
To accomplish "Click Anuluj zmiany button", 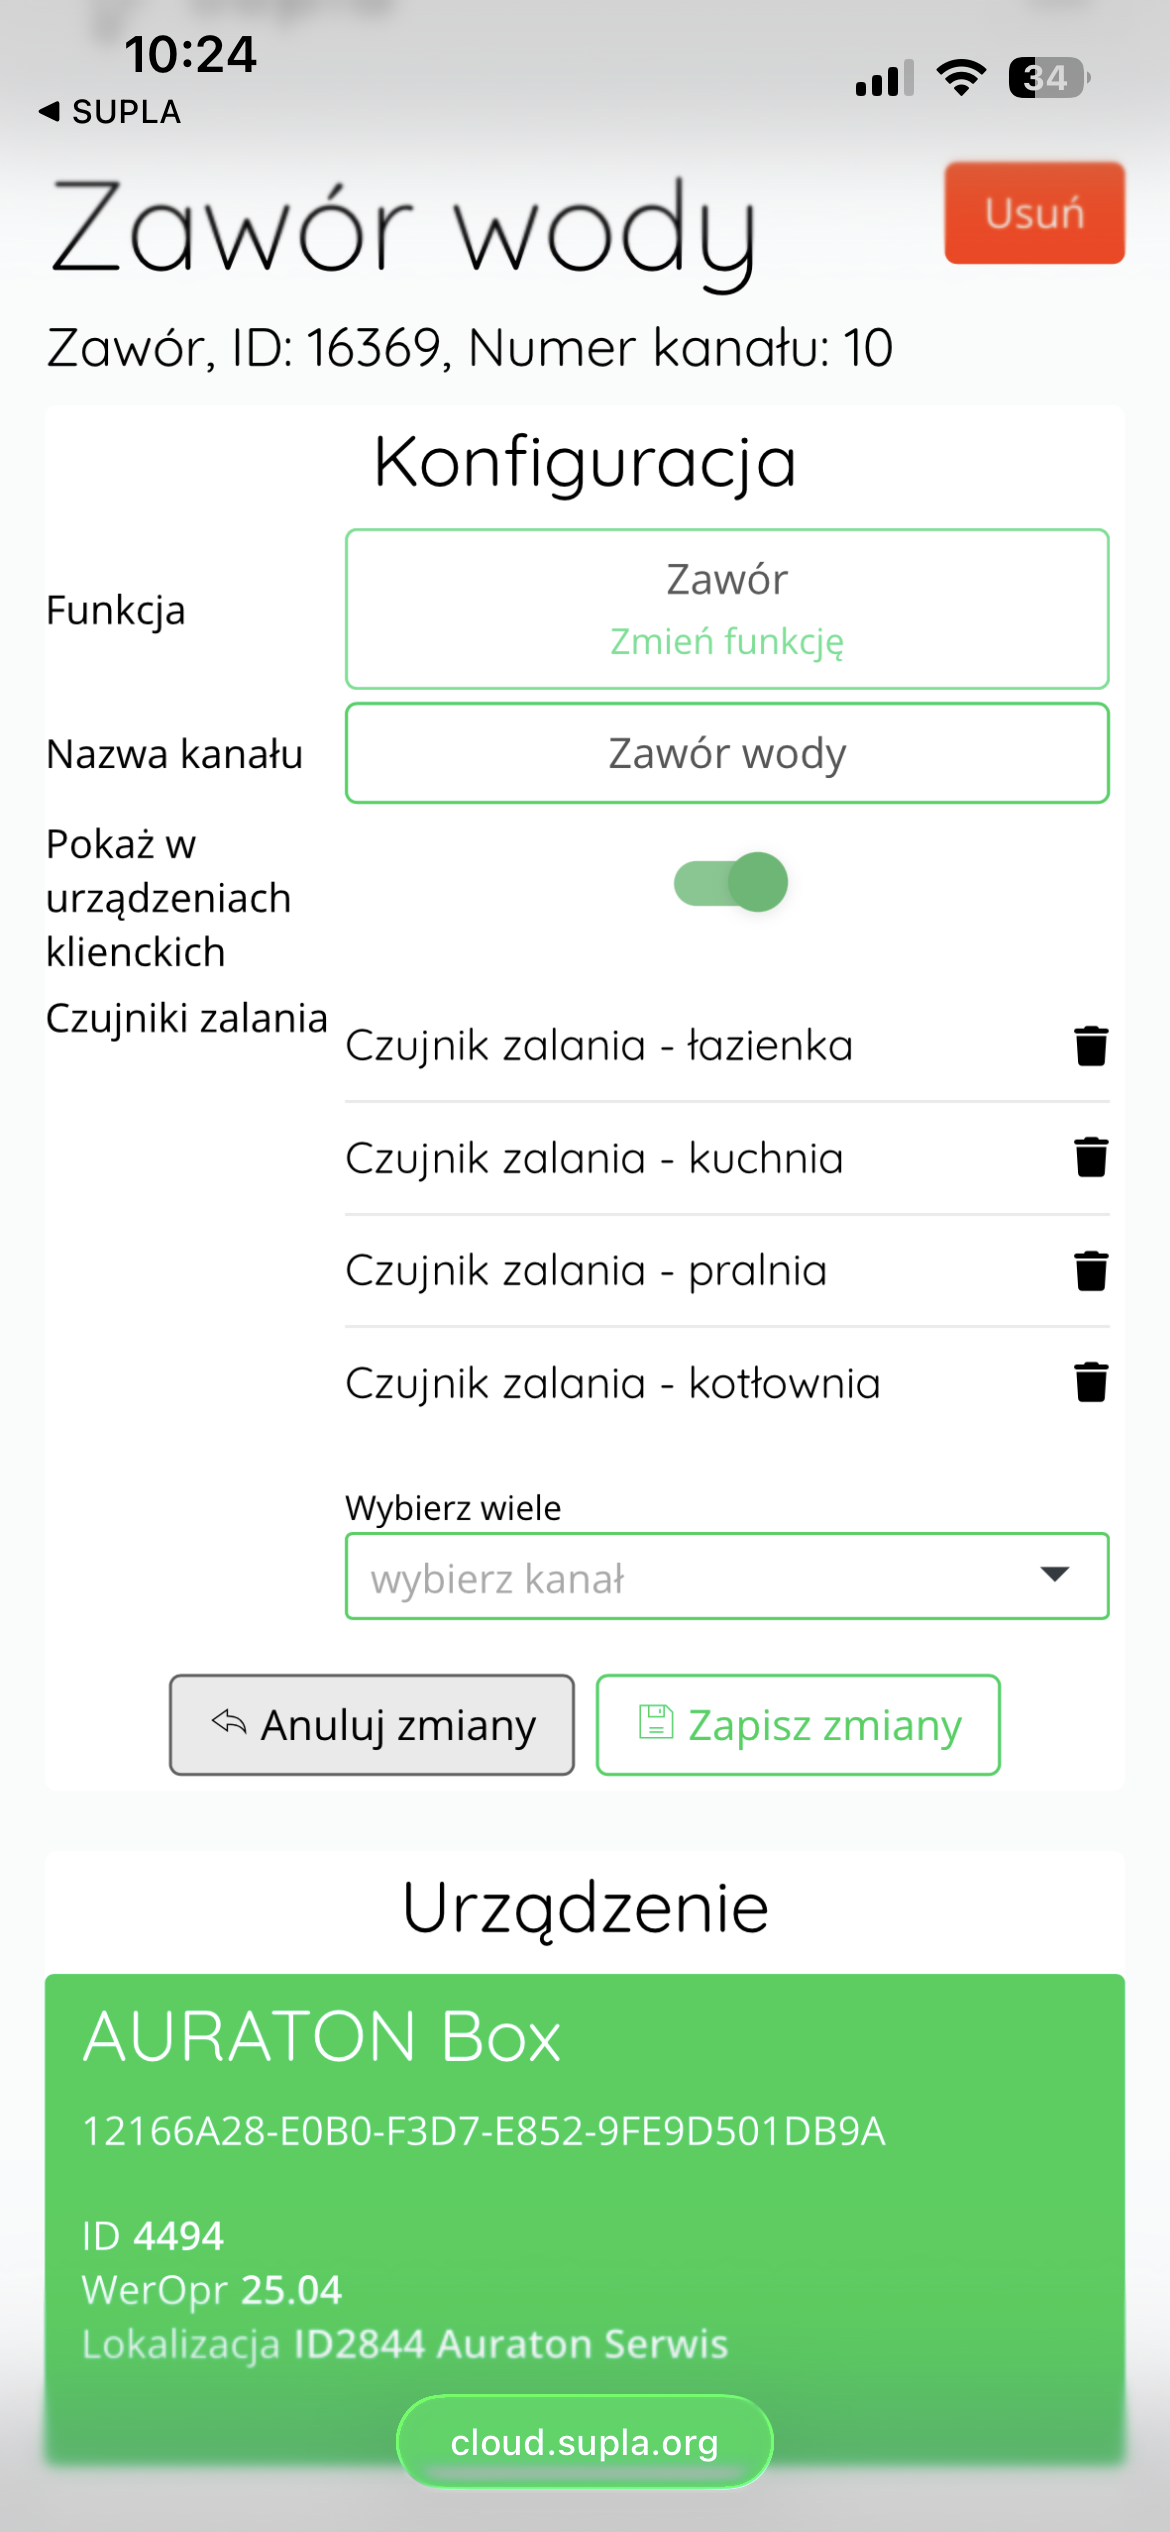I will point(372,1725).
